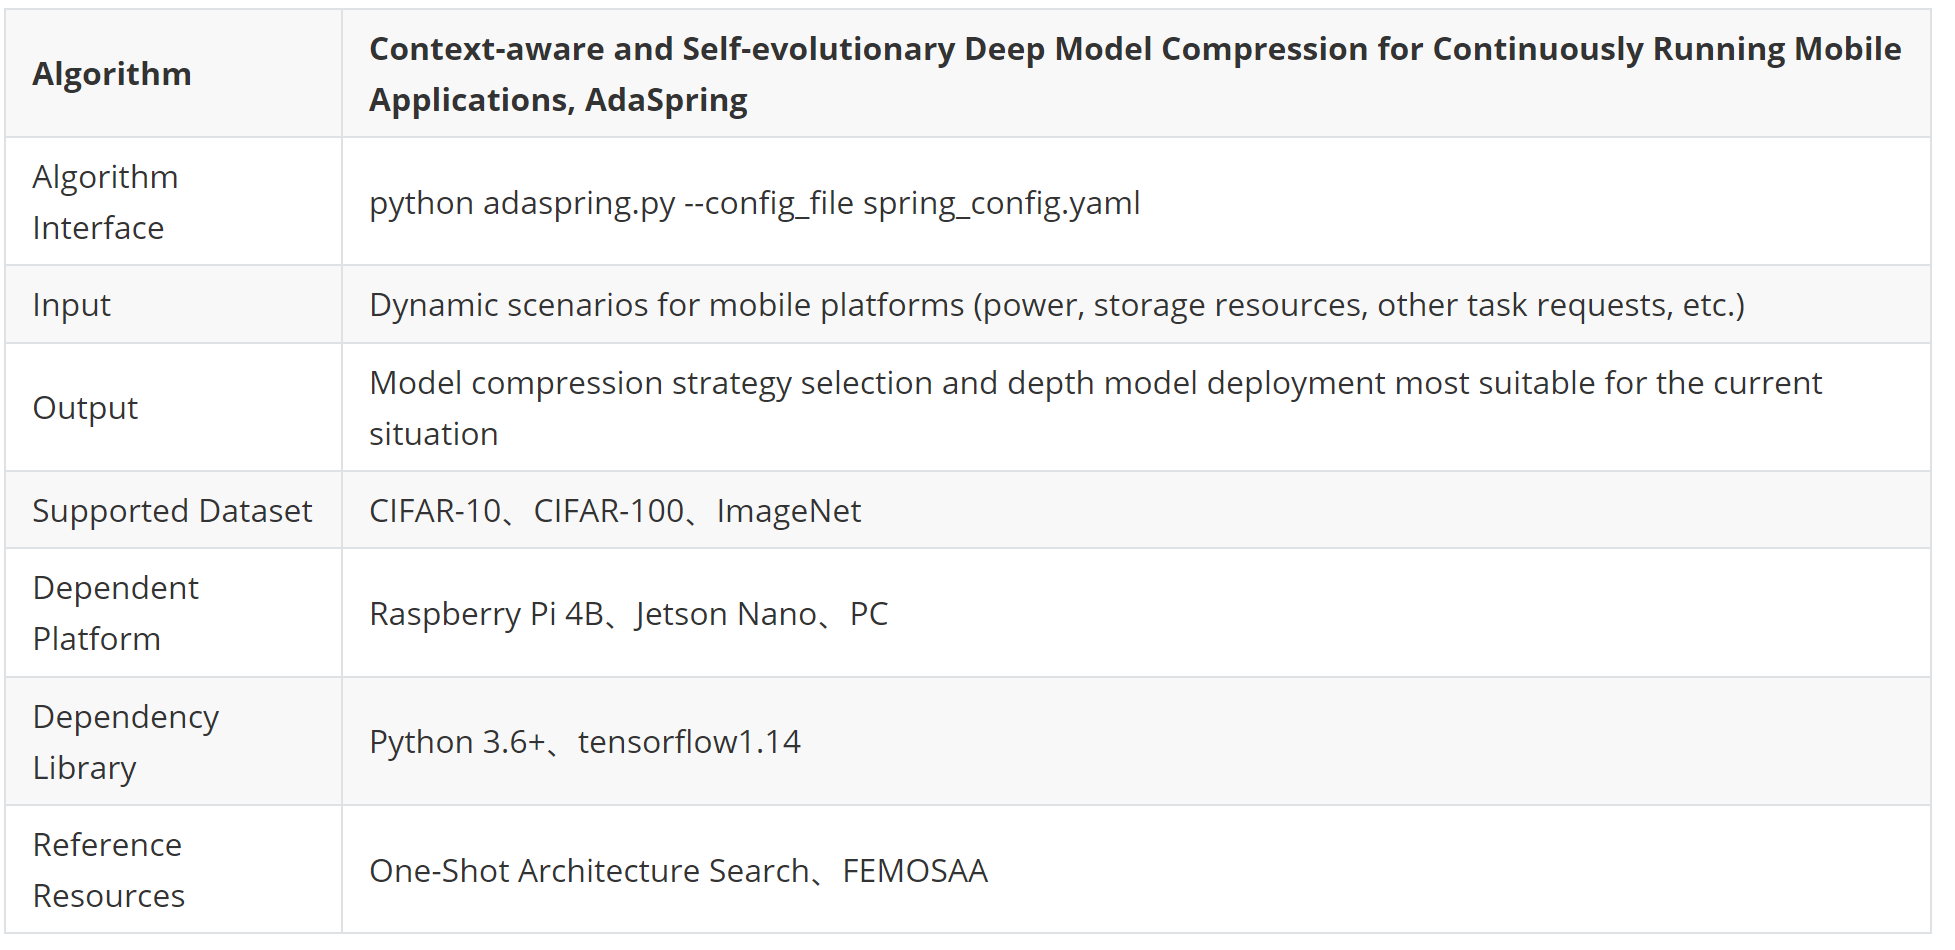Click the Input row label
This screenshot has height=950, width=1955.
pos(72,305)
